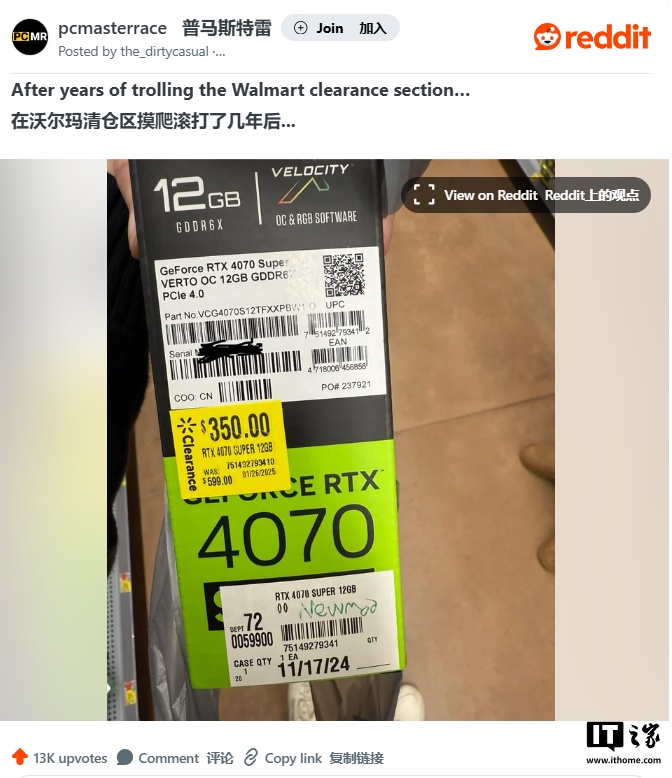Click the Reddit snoo mascot icon
This screenshot has height=778, width=672.
547,37
